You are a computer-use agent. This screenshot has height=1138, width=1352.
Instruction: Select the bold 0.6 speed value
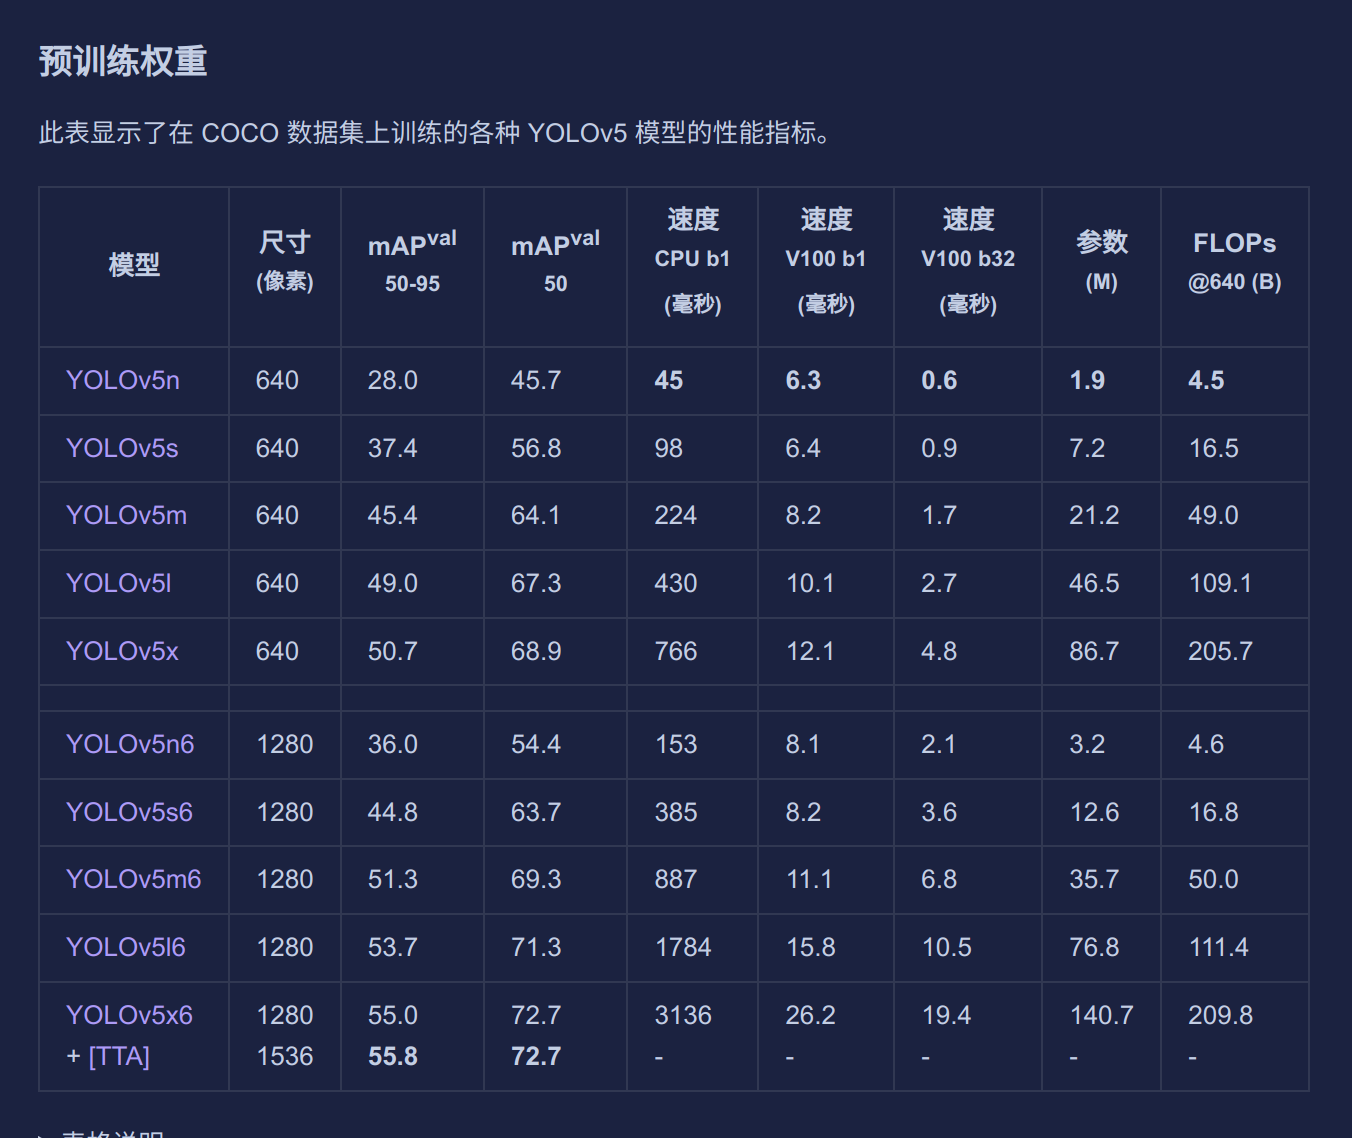939,380
